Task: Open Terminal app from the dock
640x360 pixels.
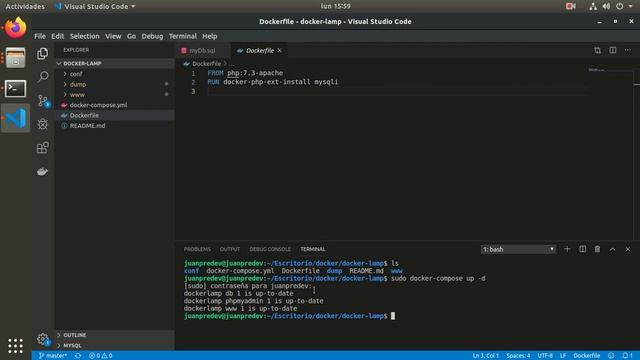Action: pyautogui.click(x=16, y=88)
